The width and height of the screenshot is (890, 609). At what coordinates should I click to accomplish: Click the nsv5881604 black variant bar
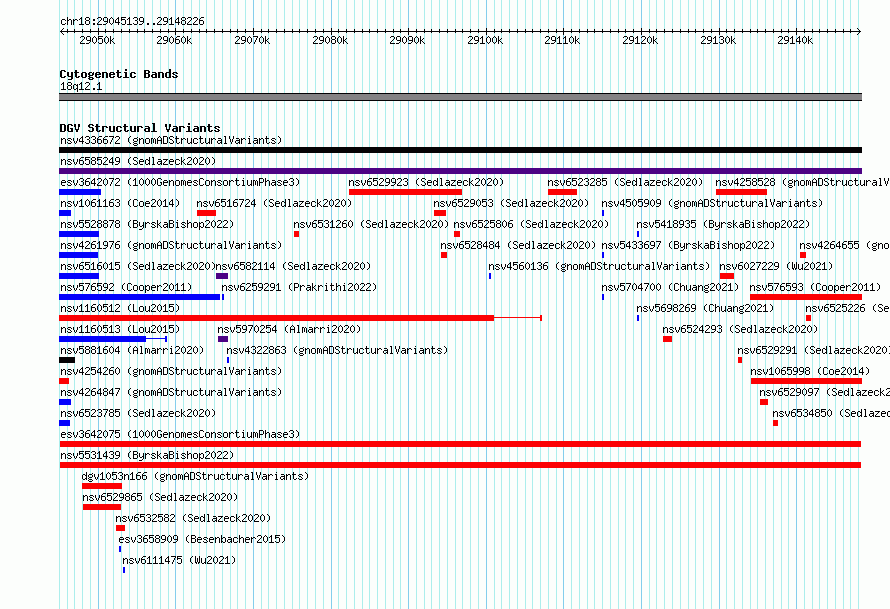coord(67,360)
